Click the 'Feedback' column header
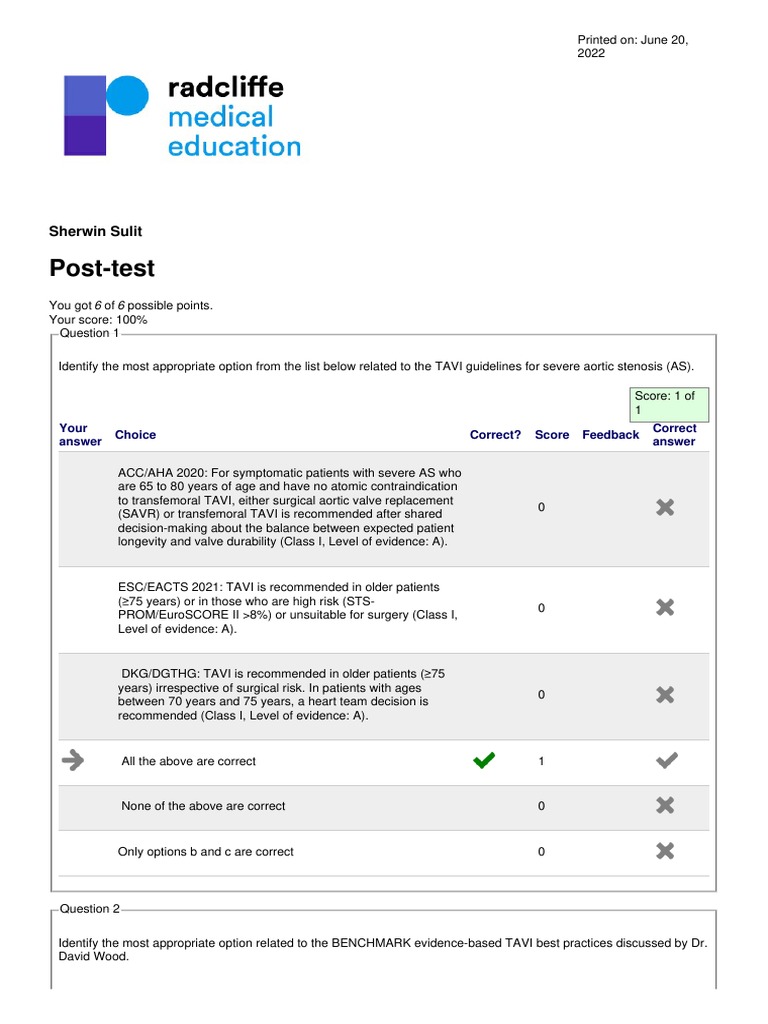Screen dimensions: 768x1024 coord(610,435)
